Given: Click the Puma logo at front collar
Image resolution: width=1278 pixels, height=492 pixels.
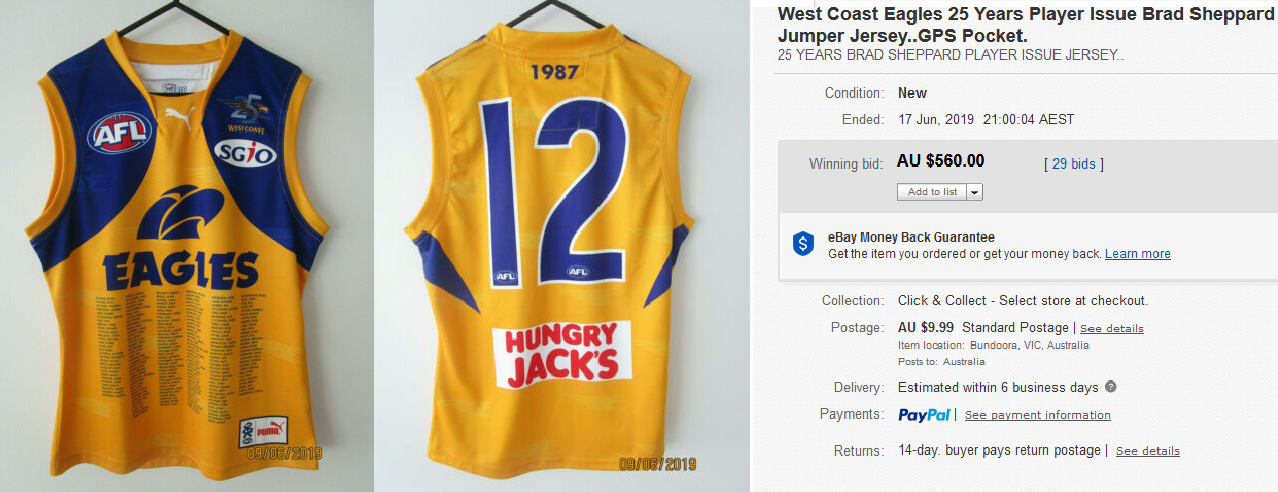Looking at the screenshot, I should pos(180,115).
